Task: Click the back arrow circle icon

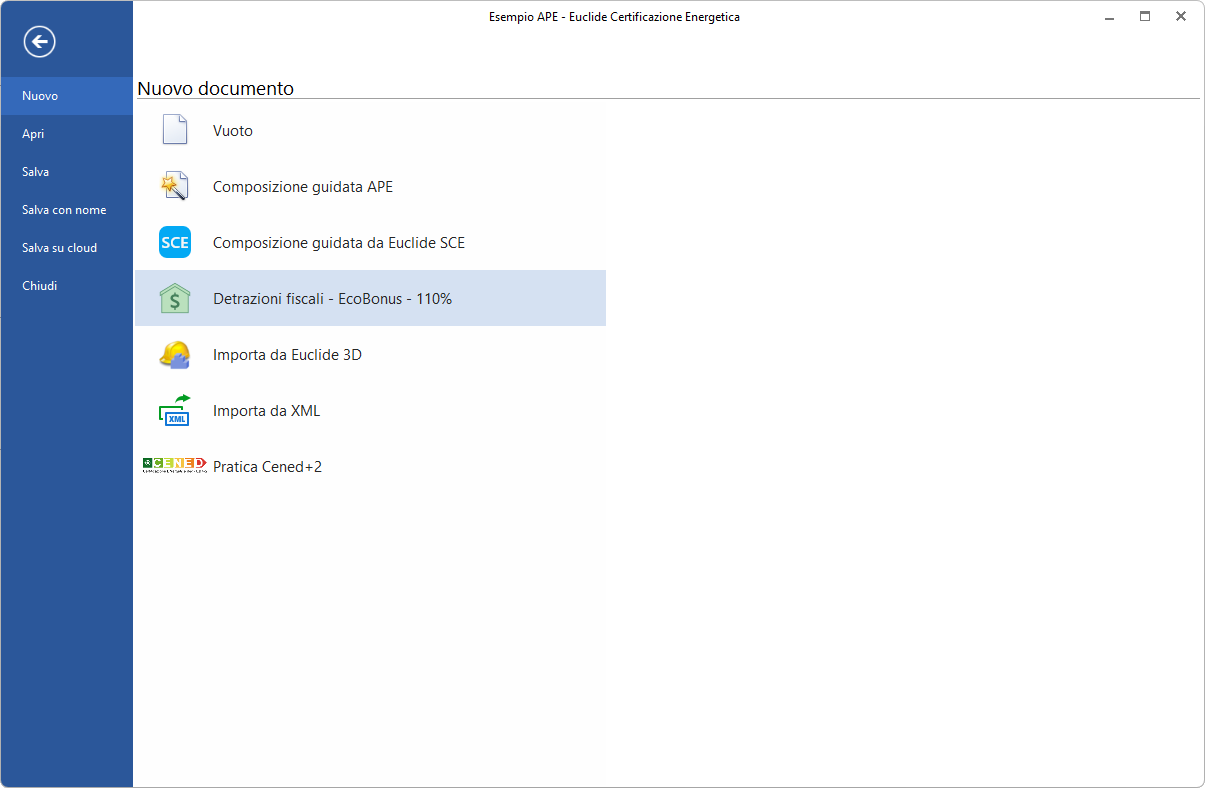Action: pos(40,41)
